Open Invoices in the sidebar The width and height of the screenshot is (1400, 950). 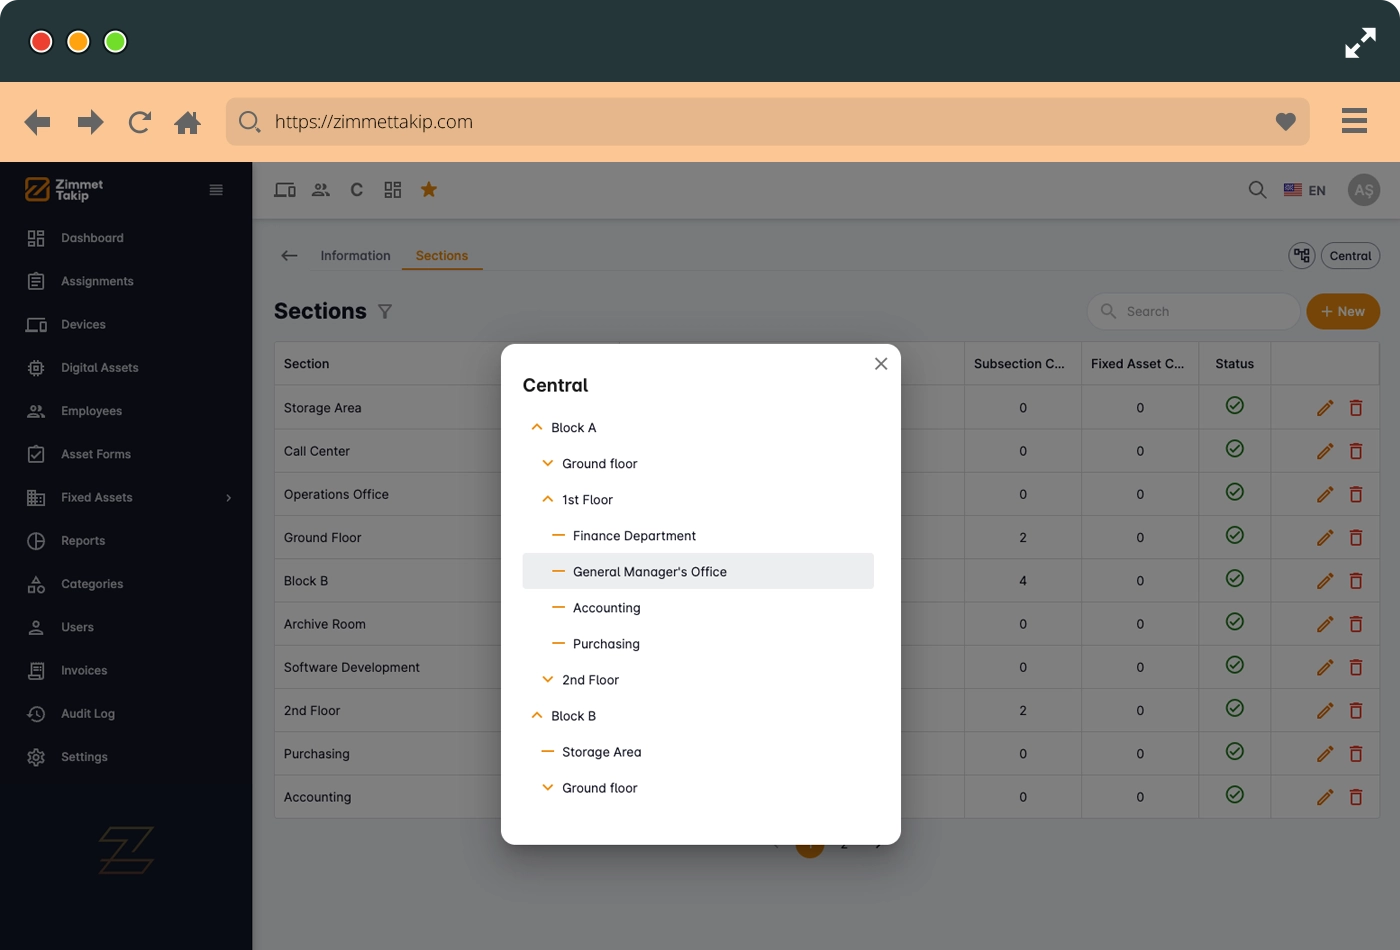click(x=84, y=670)
